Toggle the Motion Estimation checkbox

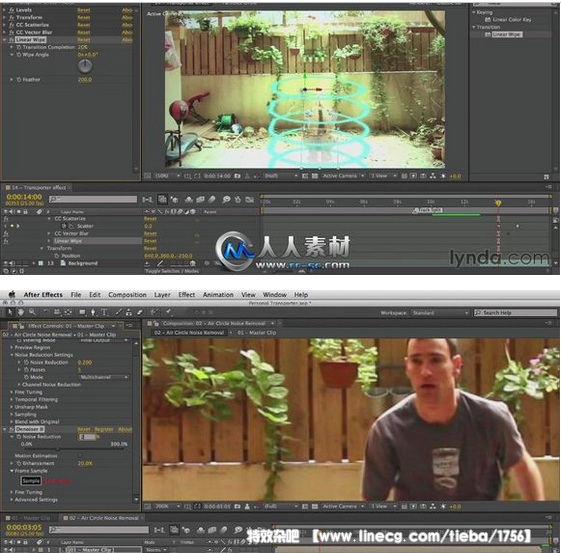point(80,456)
